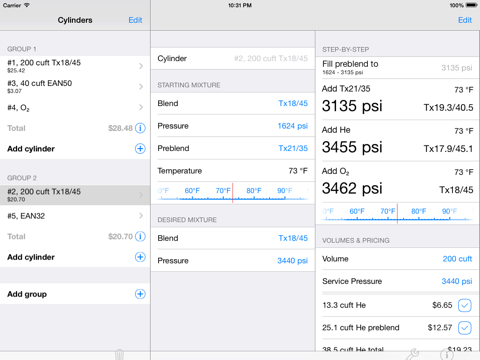Tap the 10:31 PM clock in status bar

[x=240, y=5]
